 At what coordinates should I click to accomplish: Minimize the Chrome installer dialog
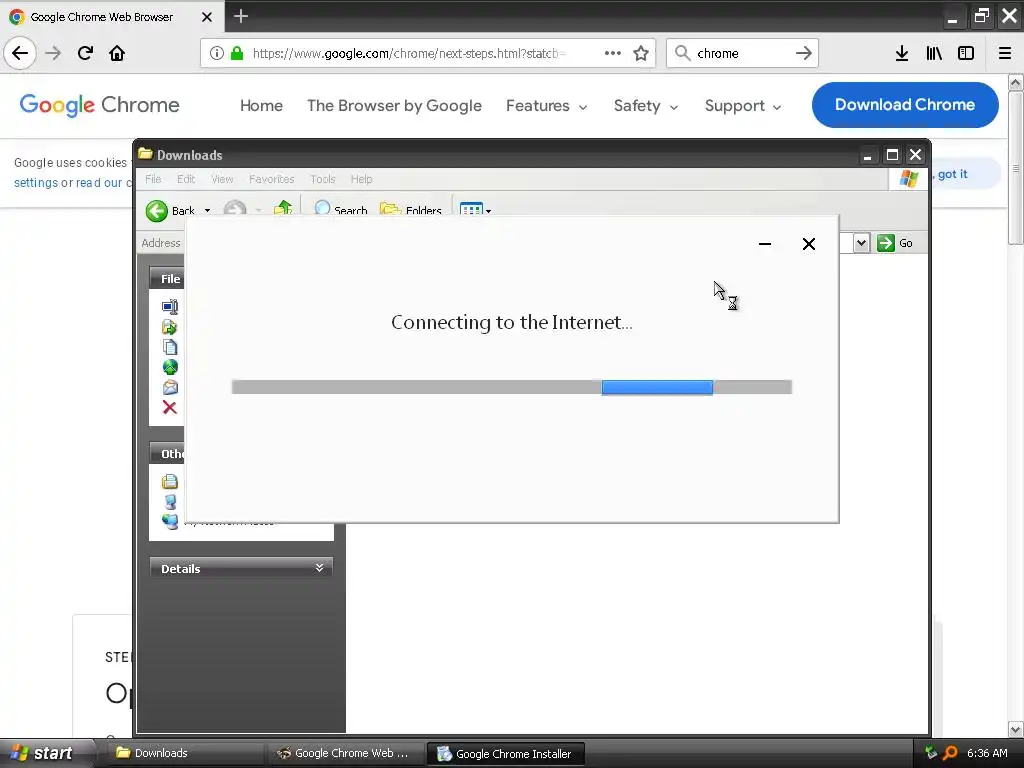(x=765, y=244)
